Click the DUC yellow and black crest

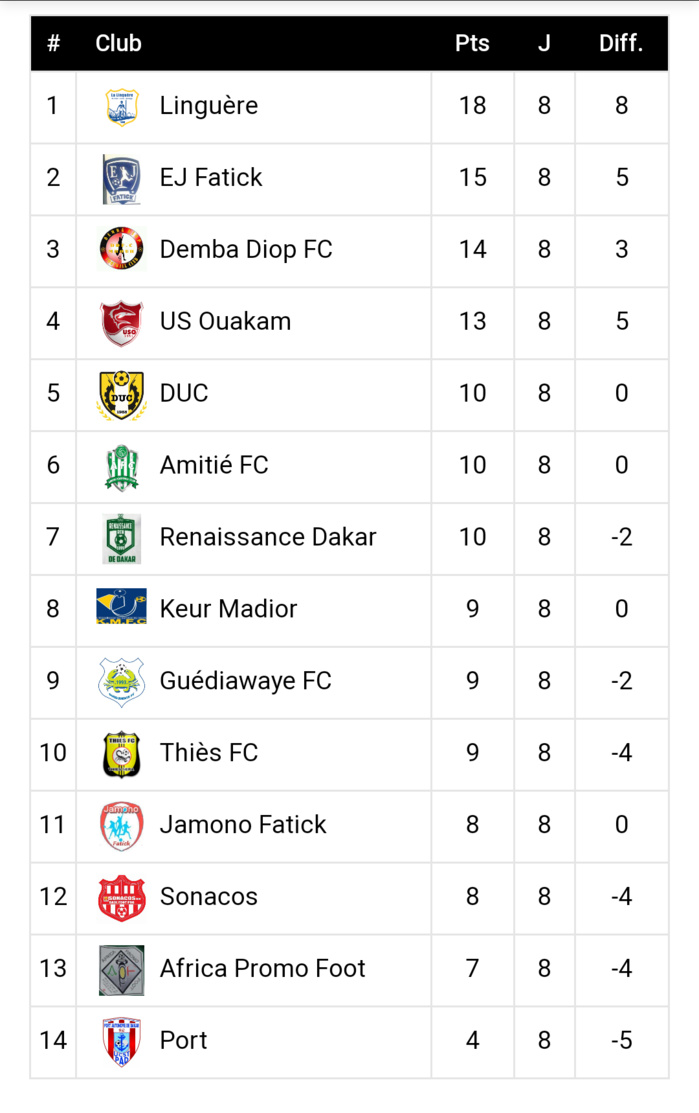coord(122,394)
